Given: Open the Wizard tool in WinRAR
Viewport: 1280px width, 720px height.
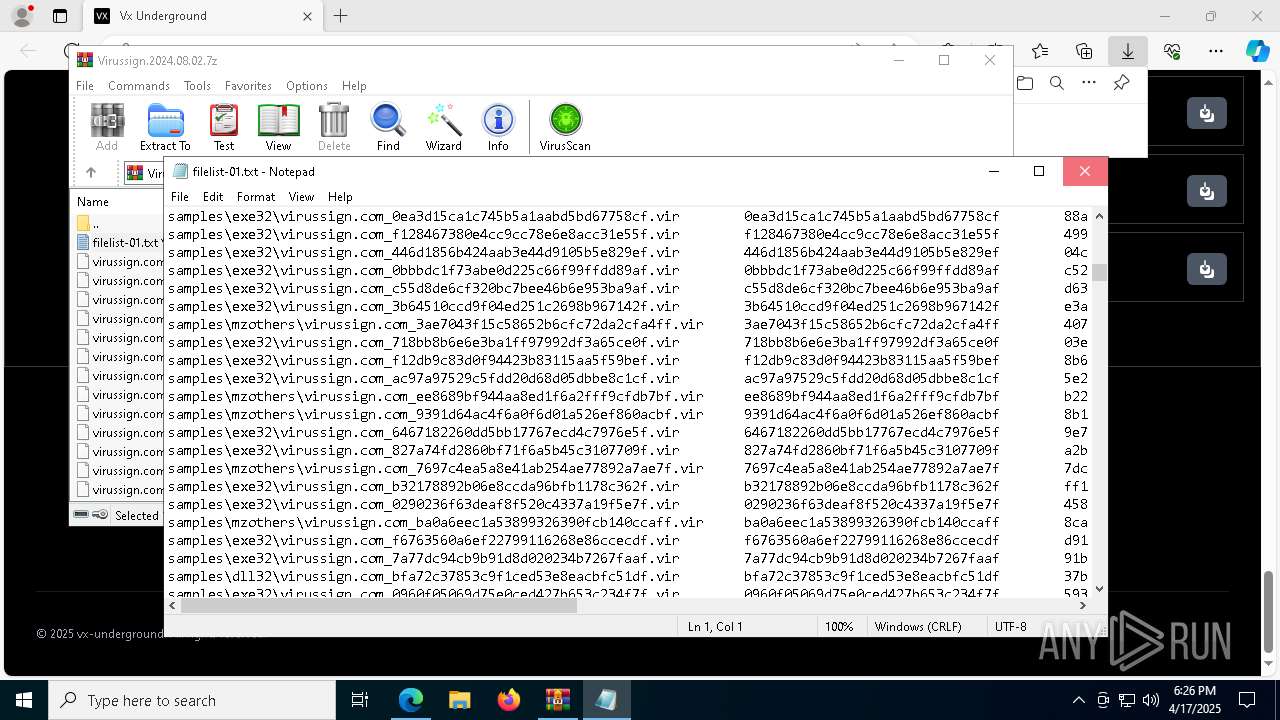Looking at the screenshot, I should click(444, 127).
